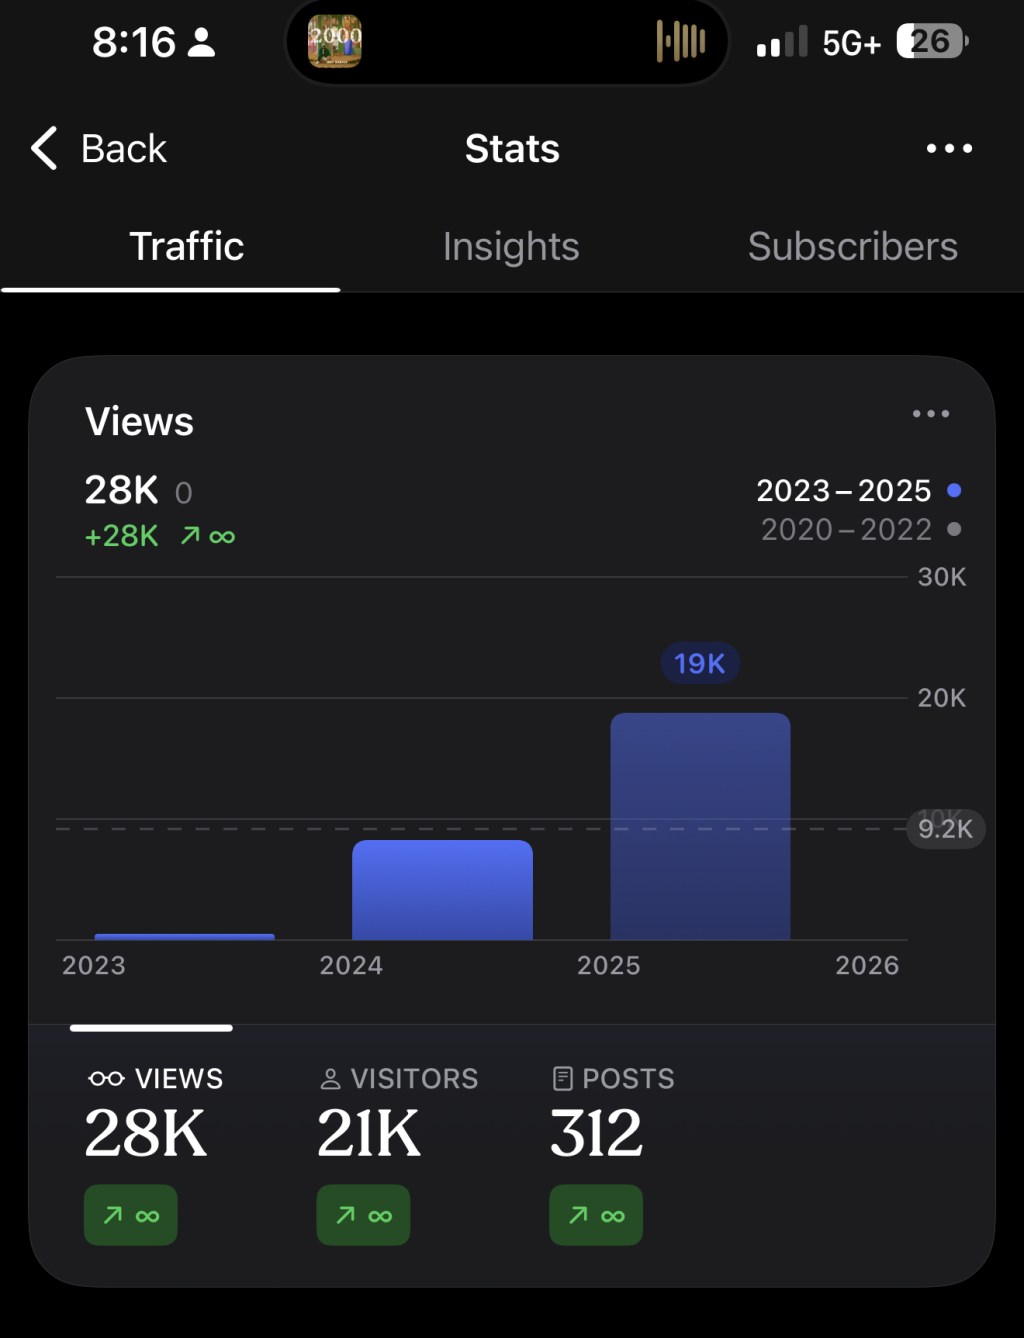Toggle the 2020–2022 legend gray dot
This screenshot has width=1024, height=1338.
click(954, 529)
